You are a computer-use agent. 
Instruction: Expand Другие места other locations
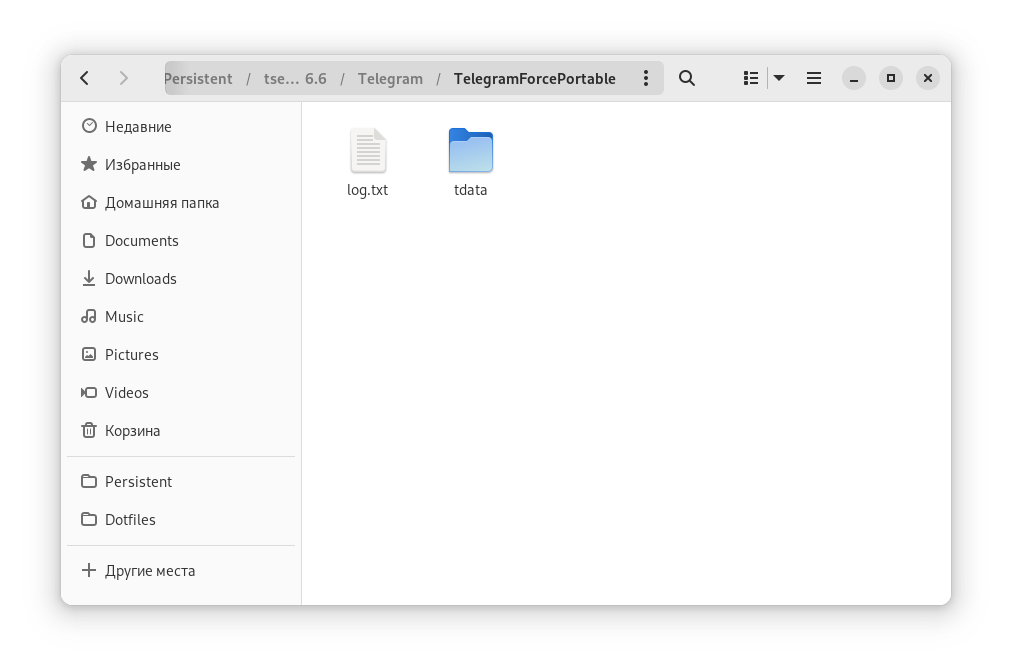(149, 571)
